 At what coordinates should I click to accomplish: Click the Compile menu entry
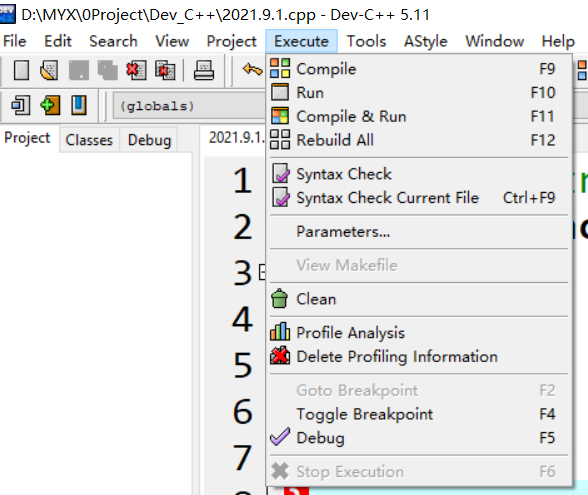coord(419,69)
